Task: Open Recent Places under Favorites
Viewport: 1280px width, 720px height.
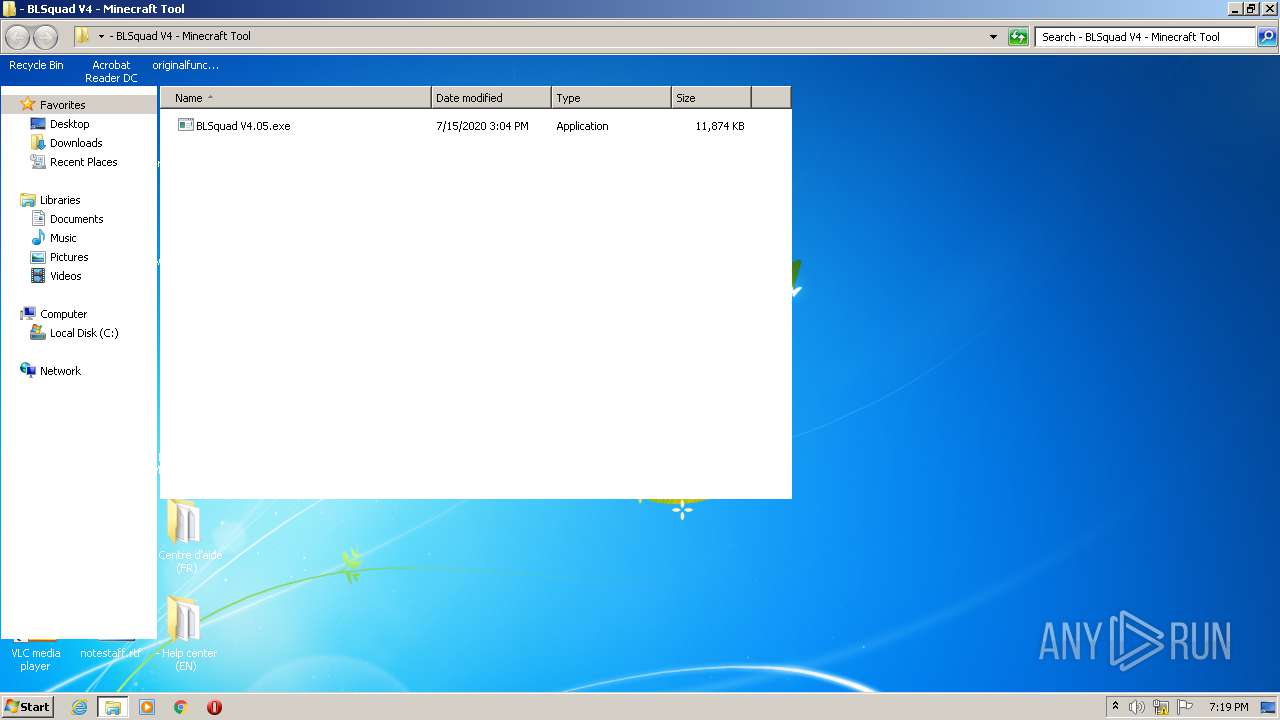Action: [x=84, y=162]
